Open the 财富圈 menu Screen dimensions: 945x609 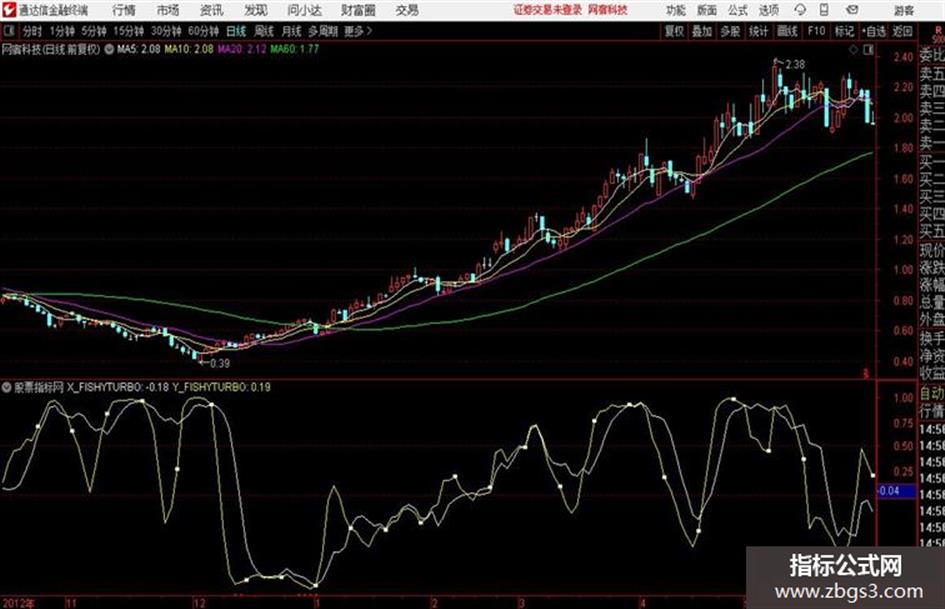358,10
